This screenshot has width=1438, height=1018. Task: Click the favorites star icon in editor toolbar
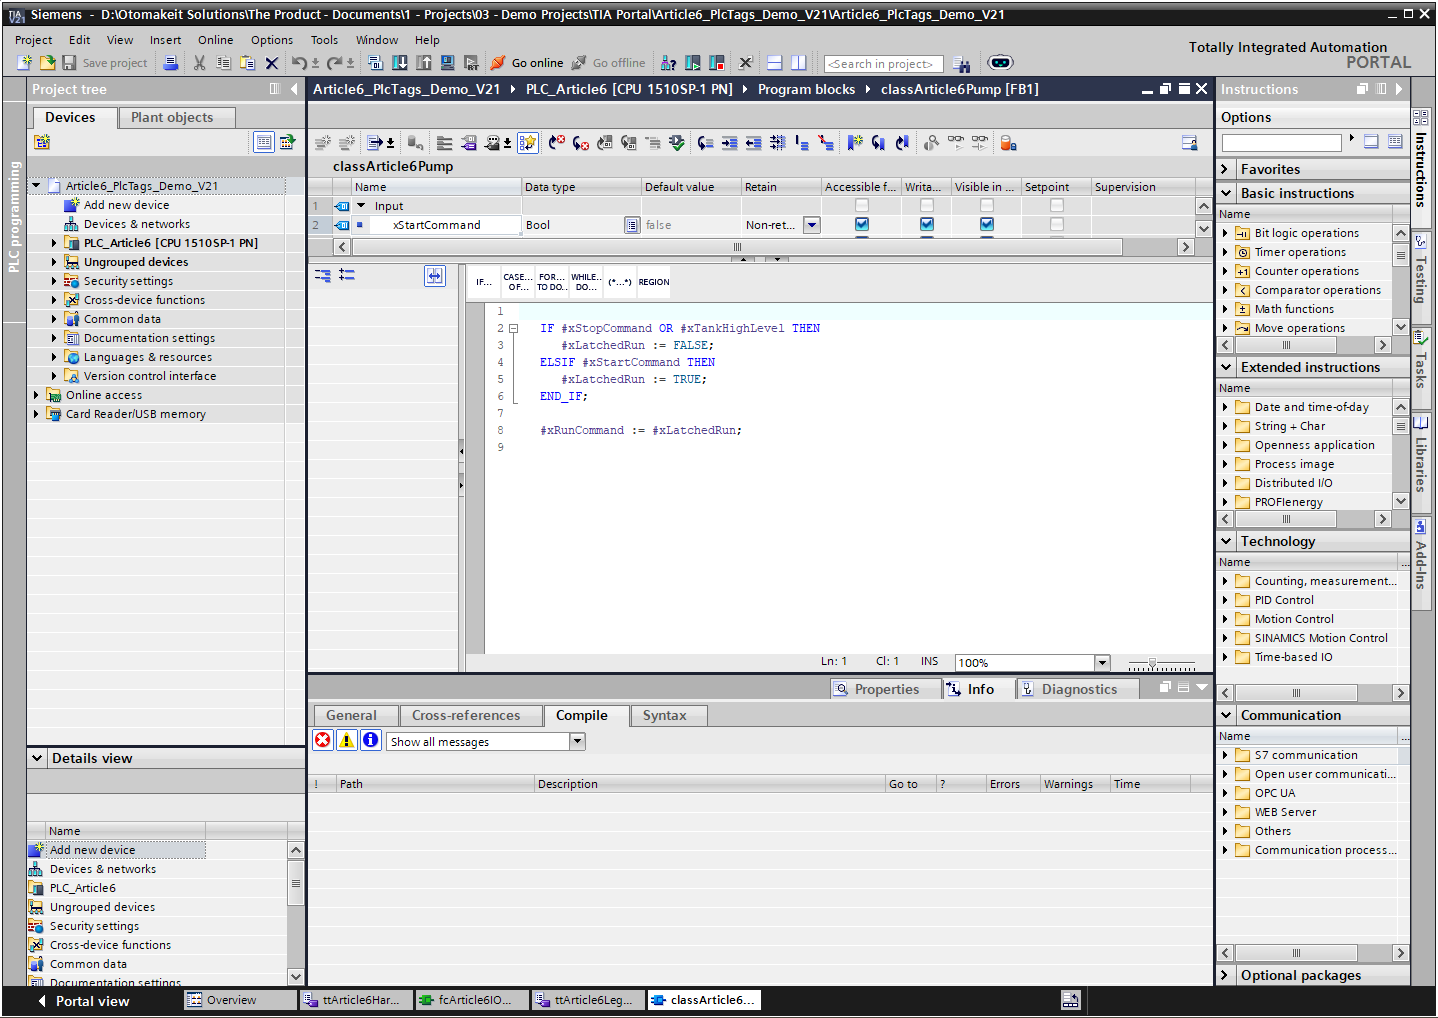coord(528,143)
